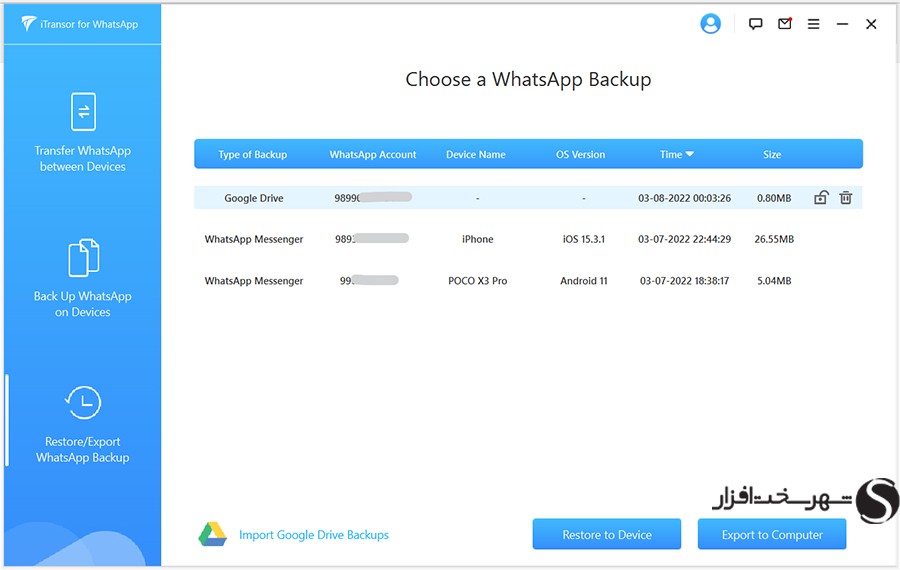Open Back Up WhatsApp on Devices label

pos(83,304)
